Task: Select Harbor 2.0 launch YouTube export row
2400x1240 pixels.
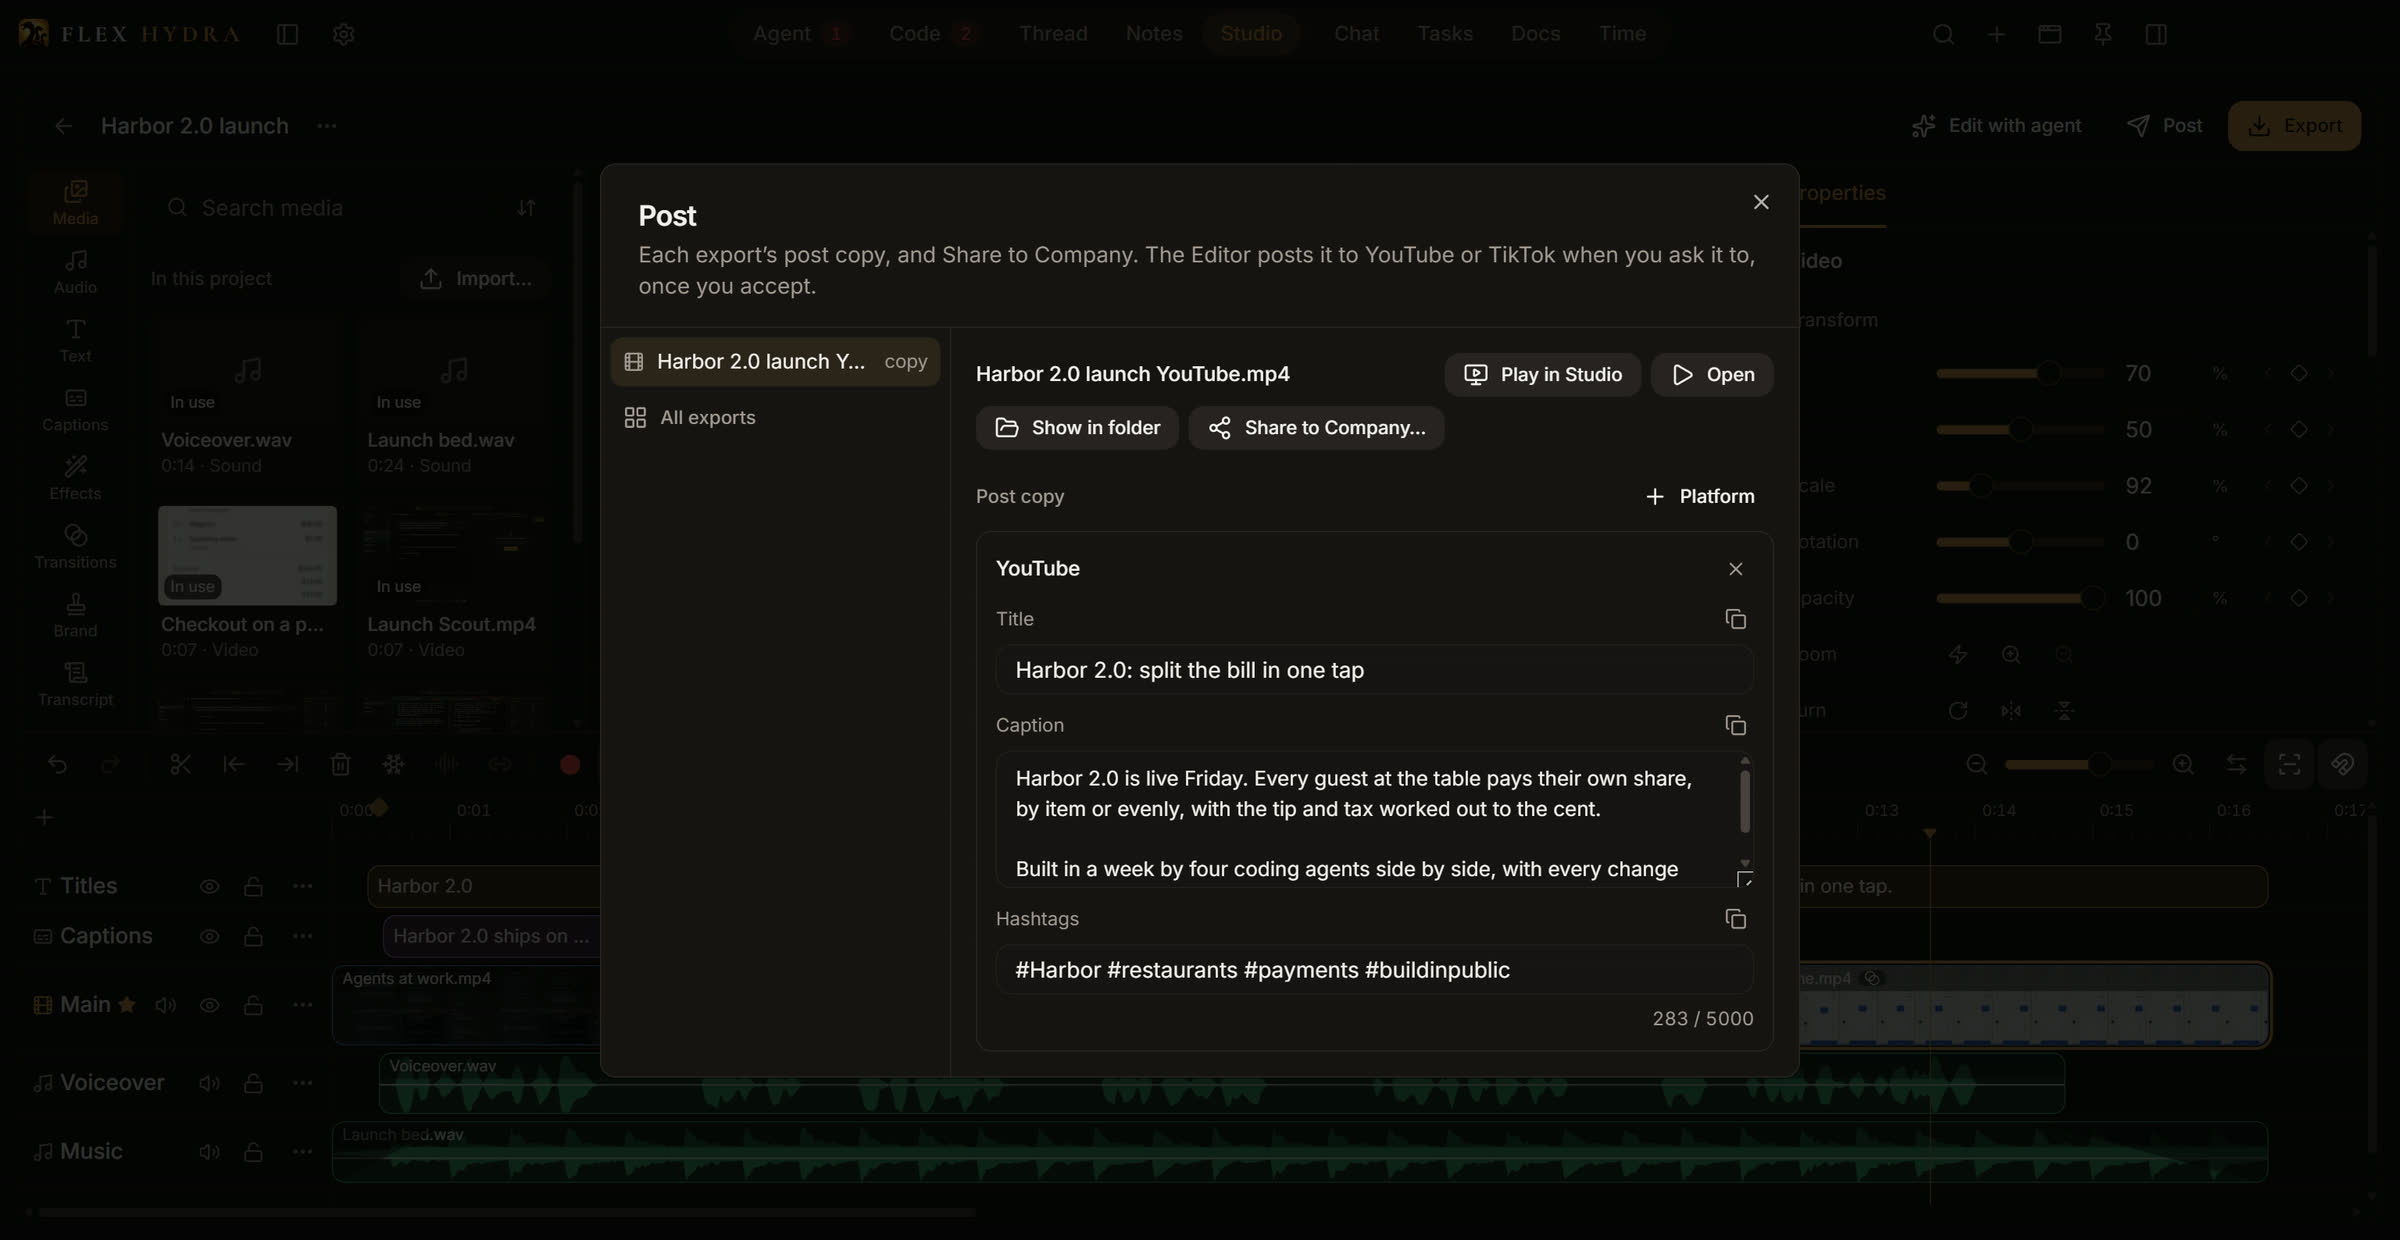Action: (775, 361)
